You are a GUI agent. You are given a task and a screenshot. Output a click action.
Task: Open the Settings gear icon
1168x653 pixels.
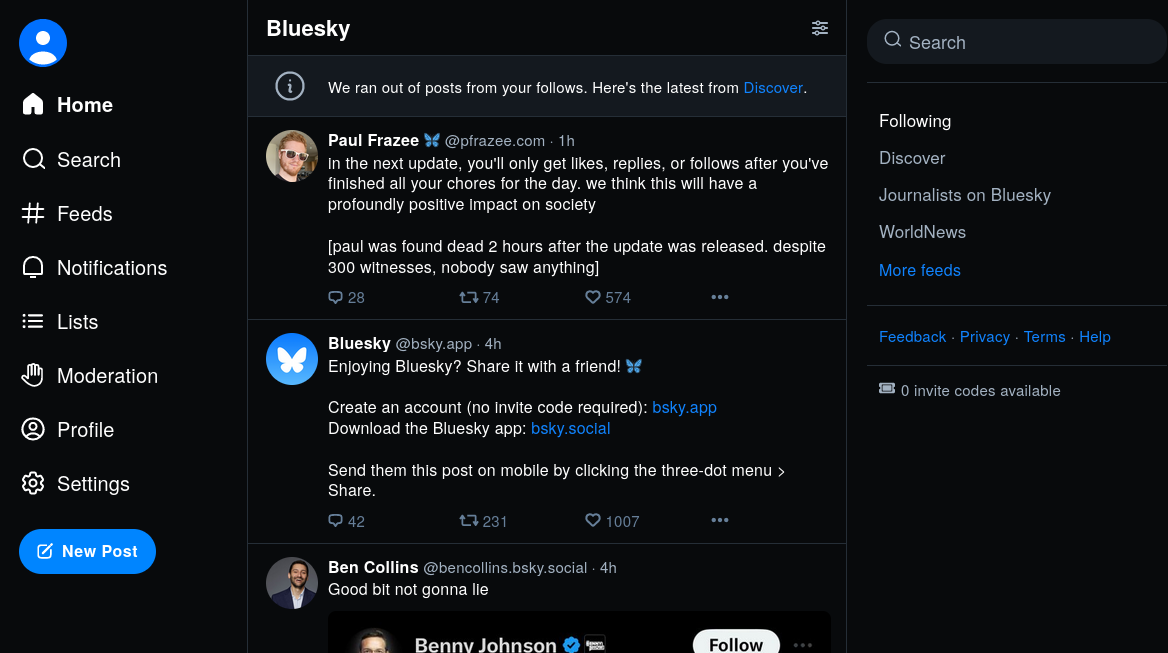(x=32, y=483)
